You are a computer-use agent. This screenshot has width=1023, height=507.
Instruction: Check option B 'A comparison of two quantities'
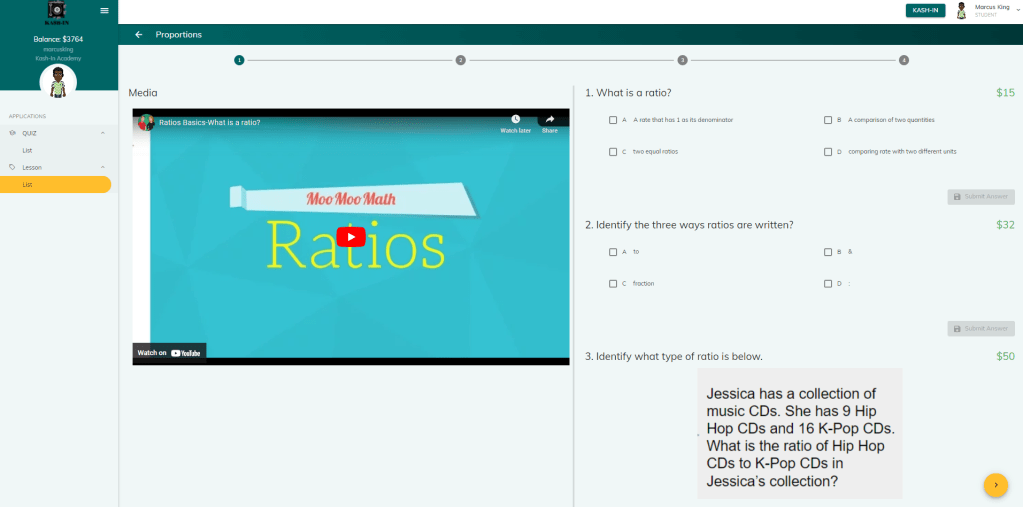point(828,120)
